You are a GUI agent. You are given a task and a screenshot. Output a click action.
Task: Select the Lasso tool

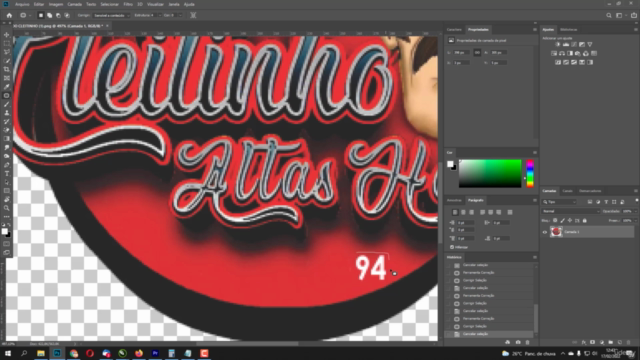click(7, 52)
